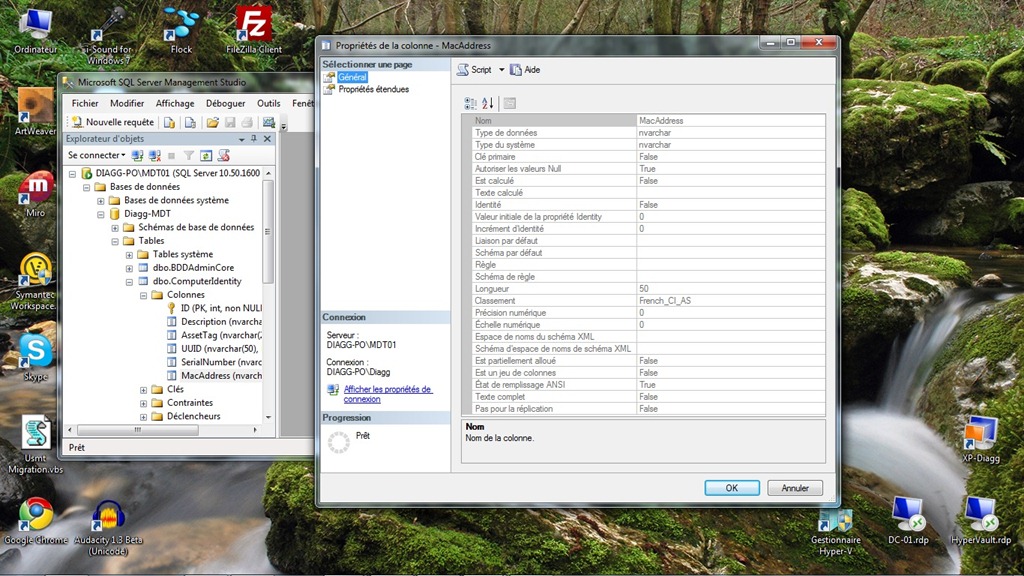
Task: Open the DC-01.rdp desktop shortcut
Action: point(908,520)
